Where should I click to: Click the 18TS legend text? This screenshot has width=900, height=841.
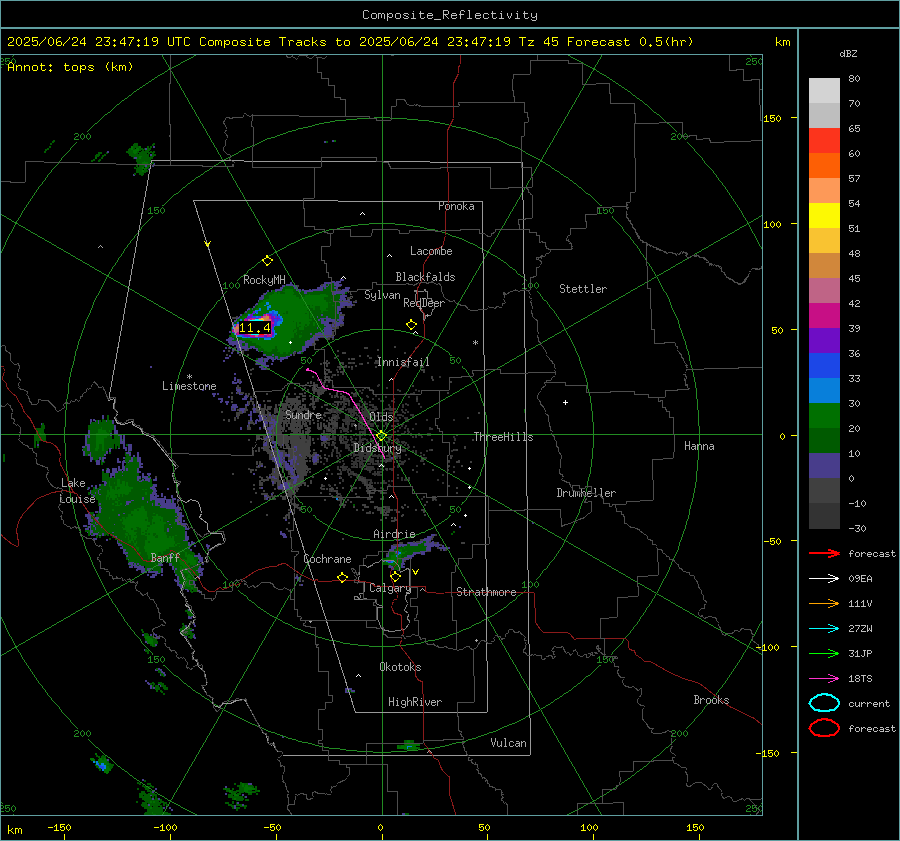coord(860,679)
